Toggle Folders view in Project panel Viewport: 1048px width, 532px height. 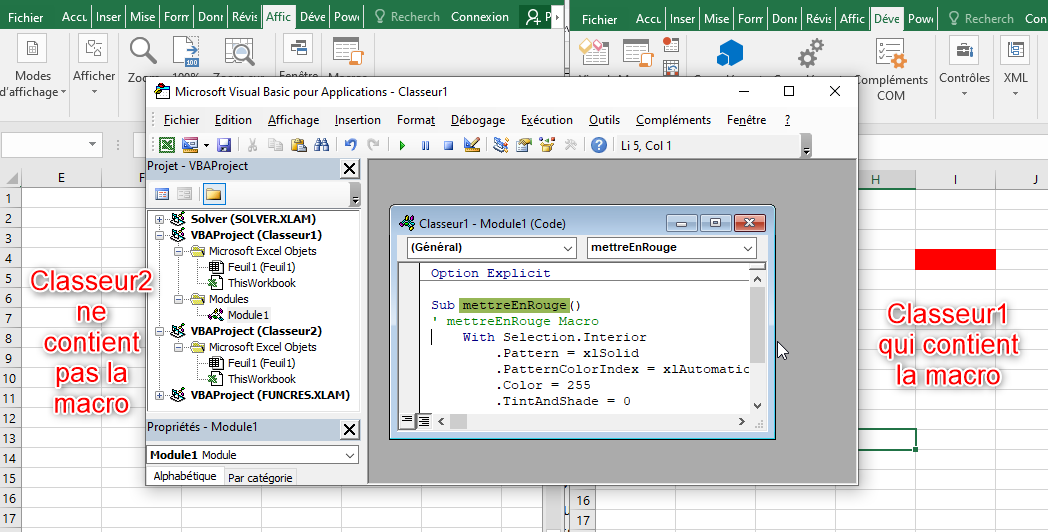213,194
